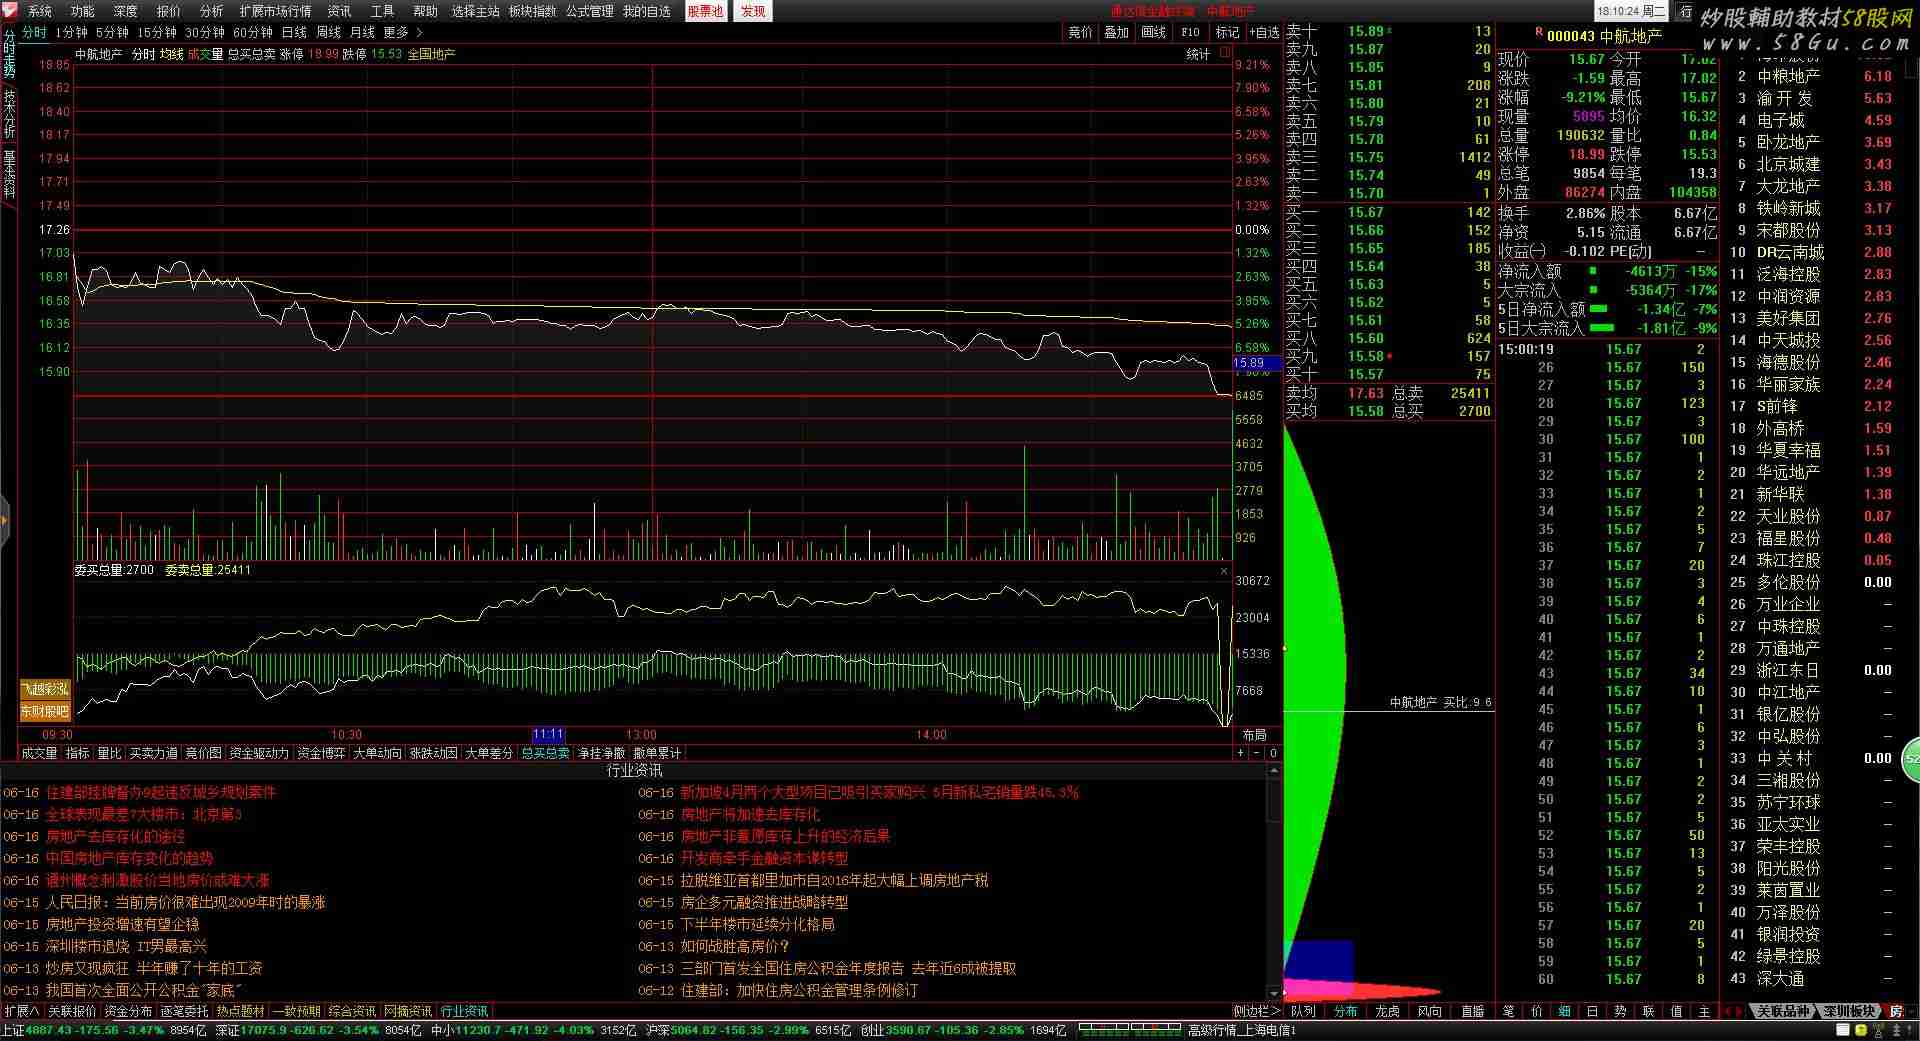This screenshot has width=1920, height=1041.
Task: Open the 扩展 expander at bottom-left
Action: click(21, 1011)
